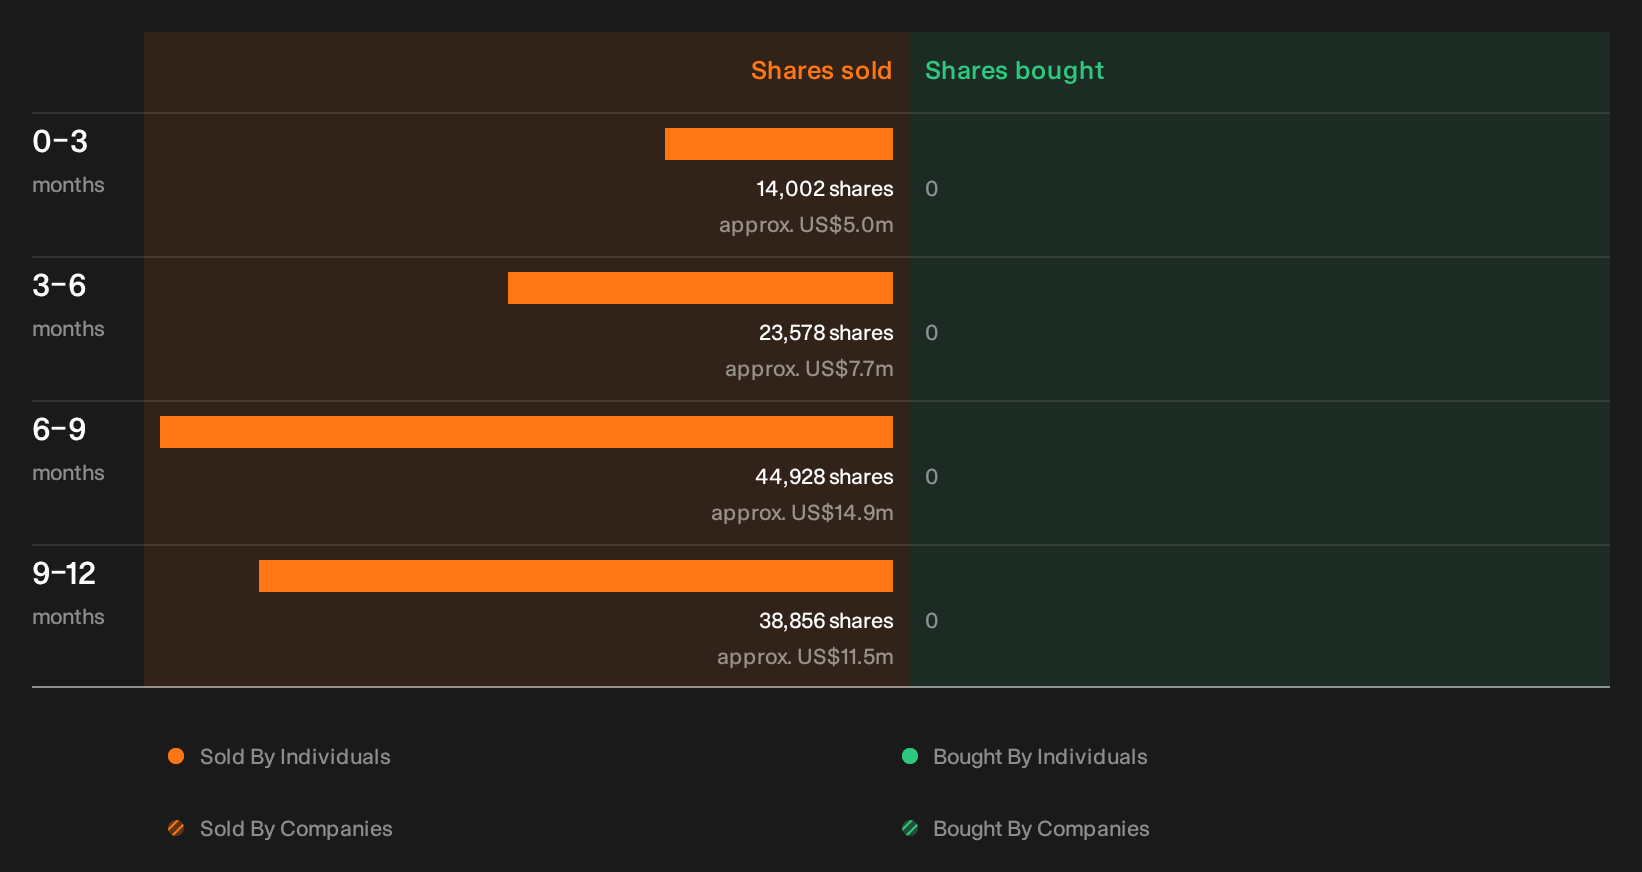Screen dimensions: 1642x872
Task: Select the 0-3 months orange bar
Action: (x=779, y=144)
